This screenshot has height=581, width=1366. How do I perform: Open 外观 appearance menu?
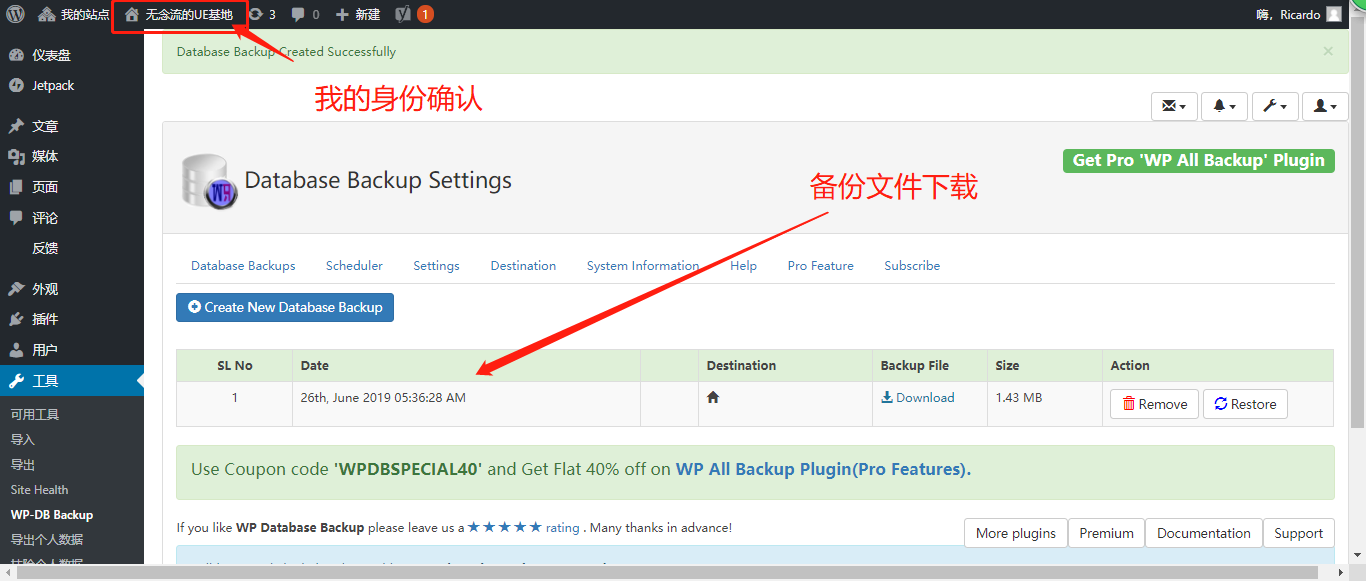[72, 289]
